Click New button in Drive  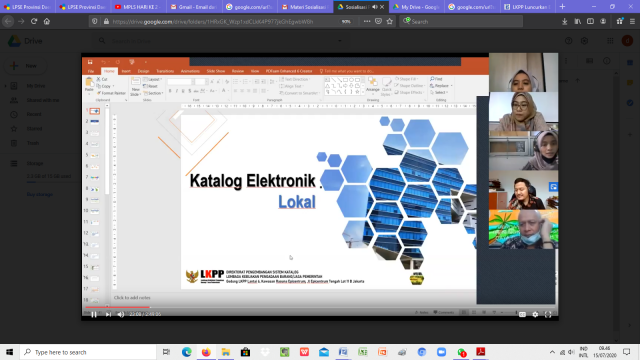coord(24,66)
